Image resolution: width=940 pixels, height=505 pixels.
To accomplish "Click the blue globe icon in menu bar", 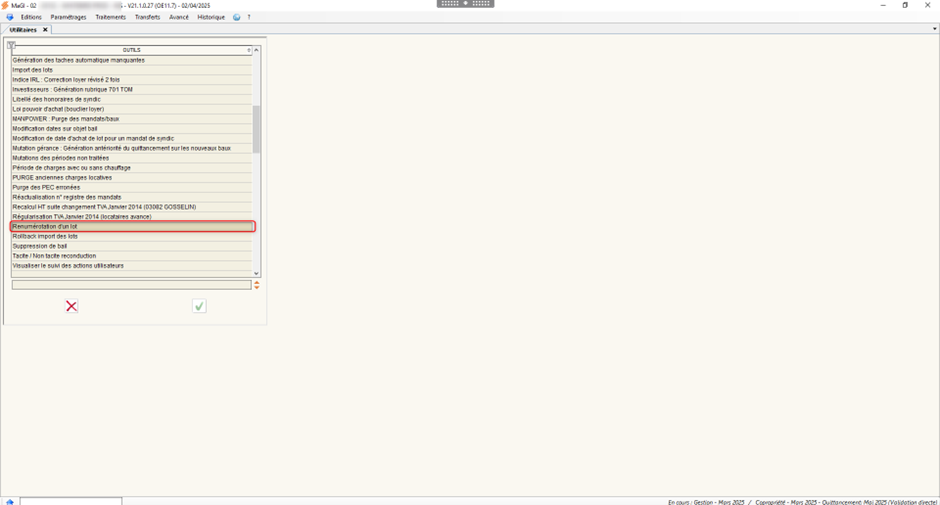I will pyautogui.click(x=236, y=17).
